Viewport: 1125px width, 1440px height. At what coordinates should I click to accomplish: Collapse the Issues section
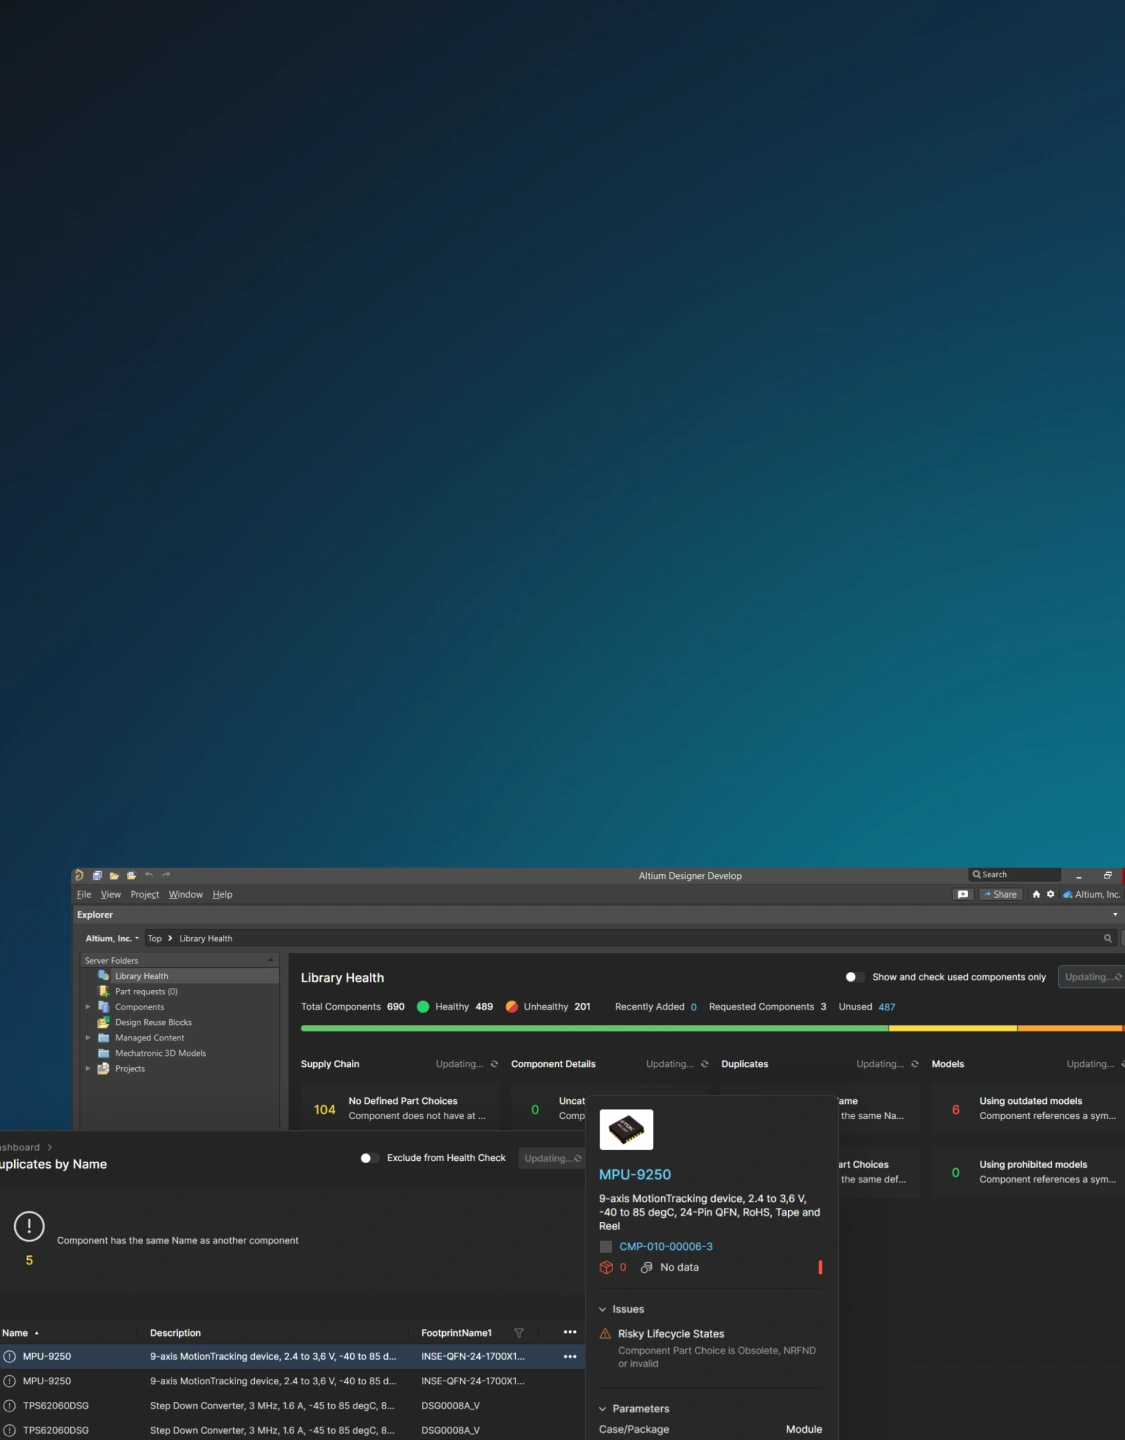pyautogui.click(x=603, y=1310)
